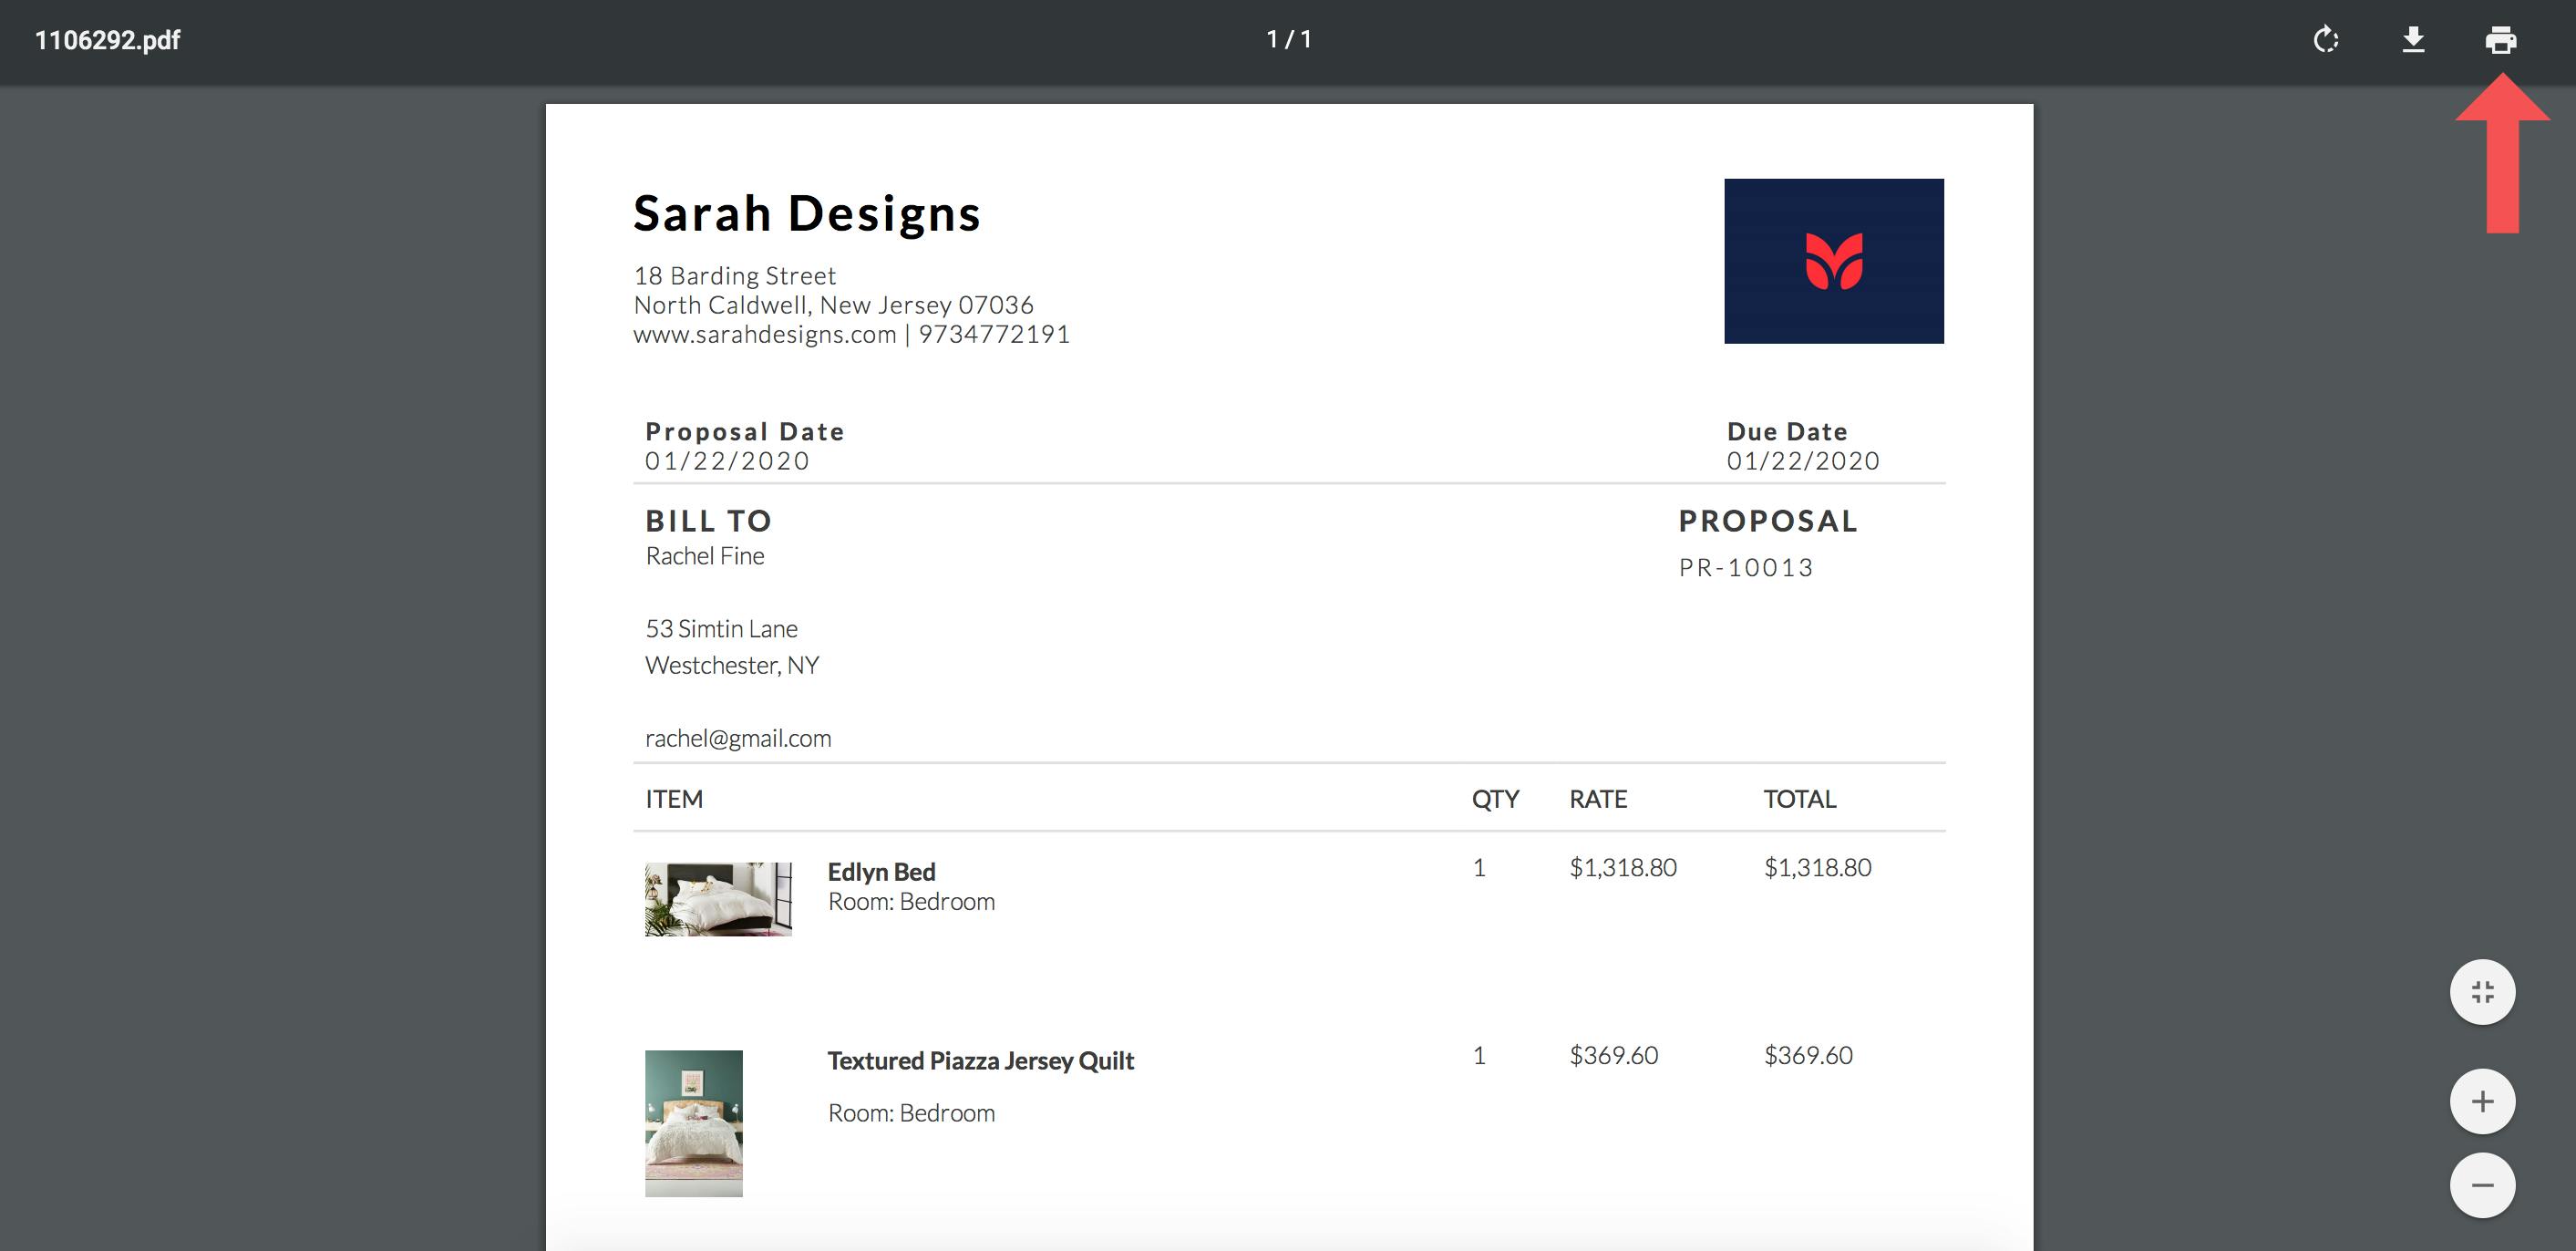Click the QTY column header
2576x1251 pixels.
click(x=1496, y=798)
